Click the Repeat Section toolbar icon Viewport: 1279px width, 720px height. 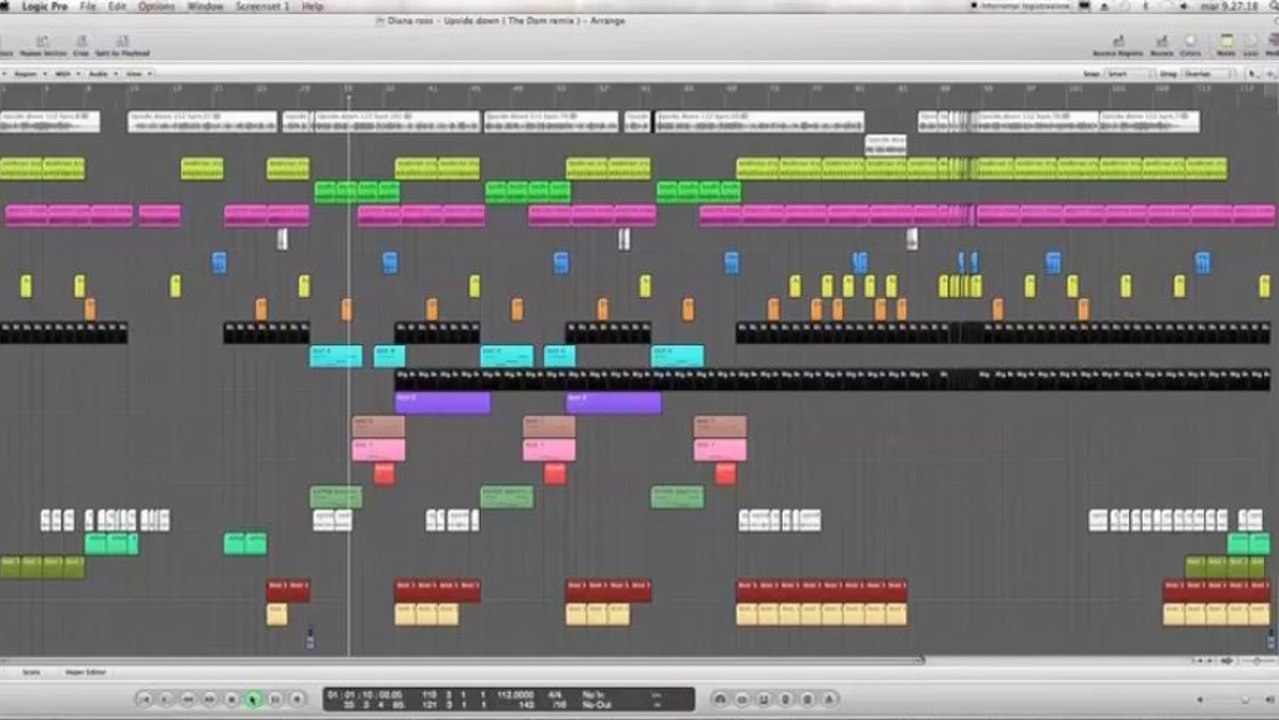(43, 43)
